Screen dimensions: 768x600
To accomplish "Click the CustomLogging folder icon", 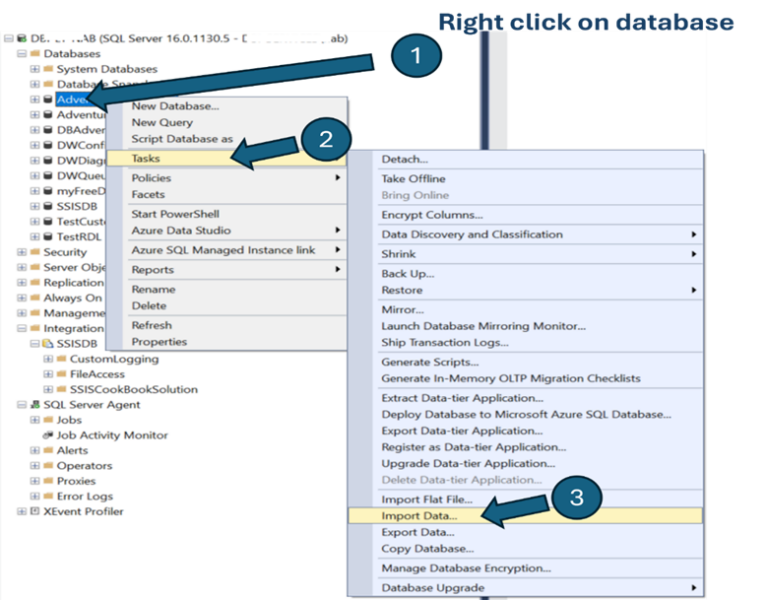I will click(x=60, y=359).
